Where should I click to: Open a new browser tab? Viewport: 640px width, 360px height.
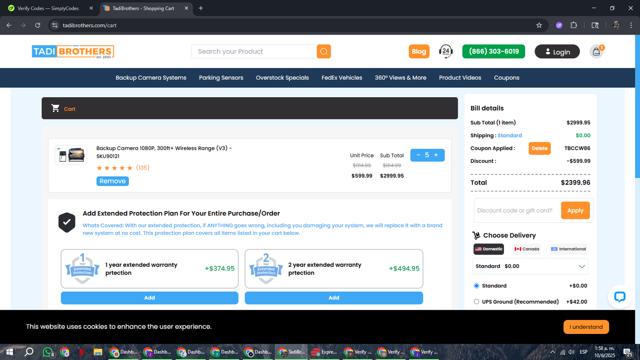(200, 8)
